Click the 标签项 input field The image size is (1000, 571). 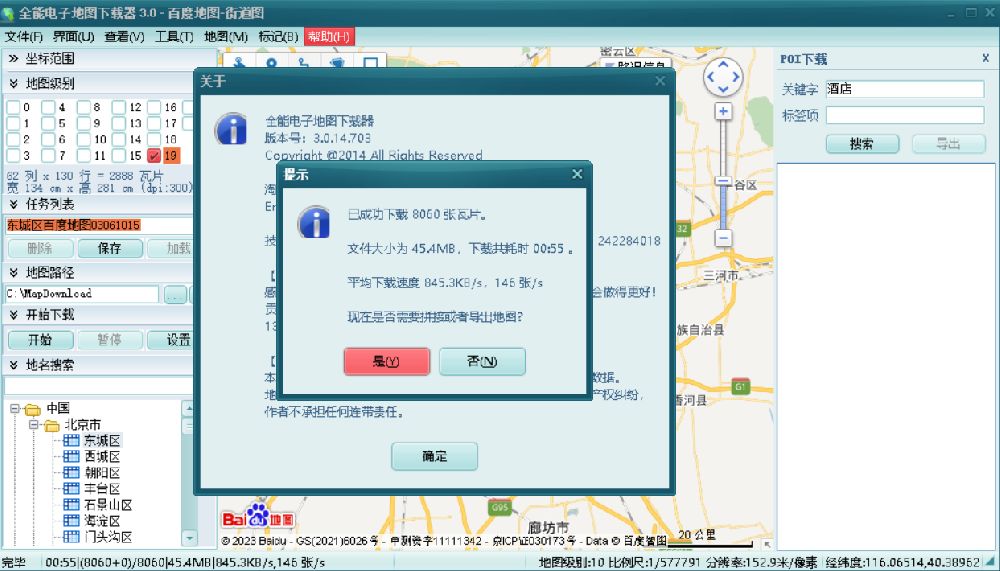point(905,115)
